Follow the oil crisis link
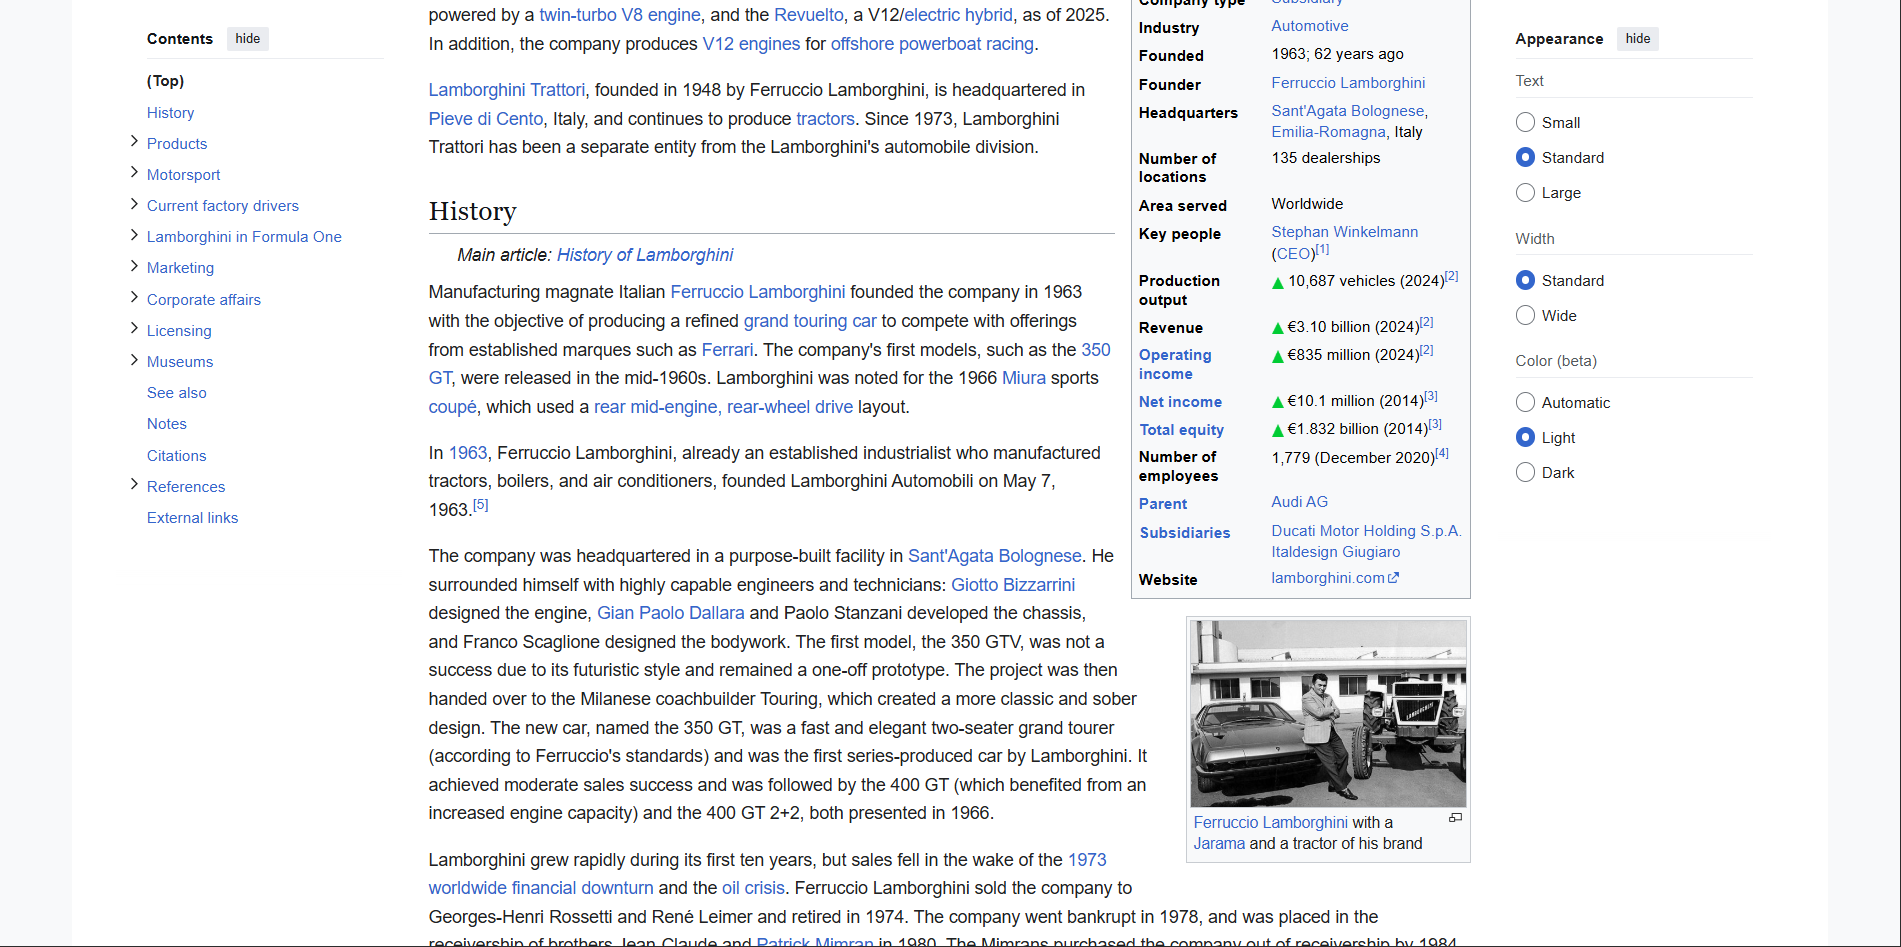The width and height of the screenshot is (1901, 947). (753, 888)
